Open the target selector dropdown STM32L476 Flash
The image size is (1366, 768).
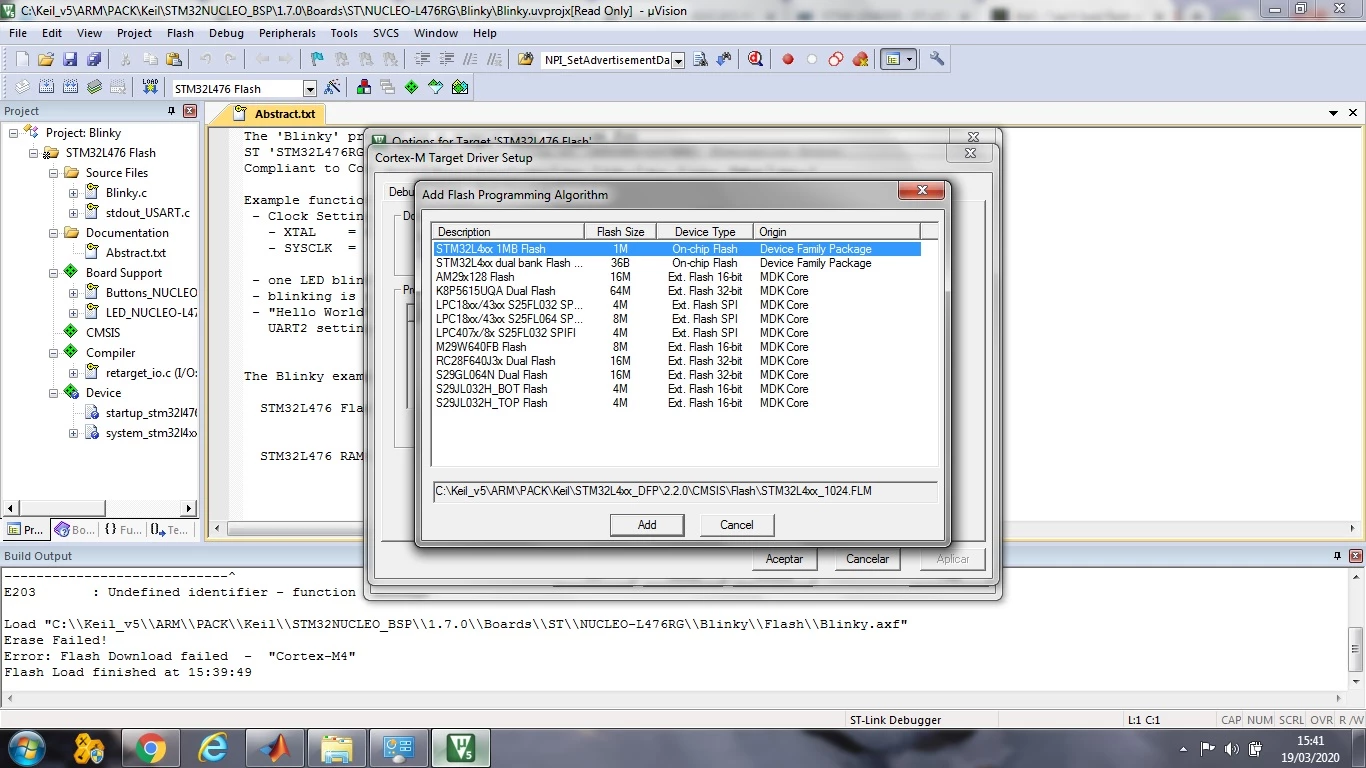click(x=310, y=89)
